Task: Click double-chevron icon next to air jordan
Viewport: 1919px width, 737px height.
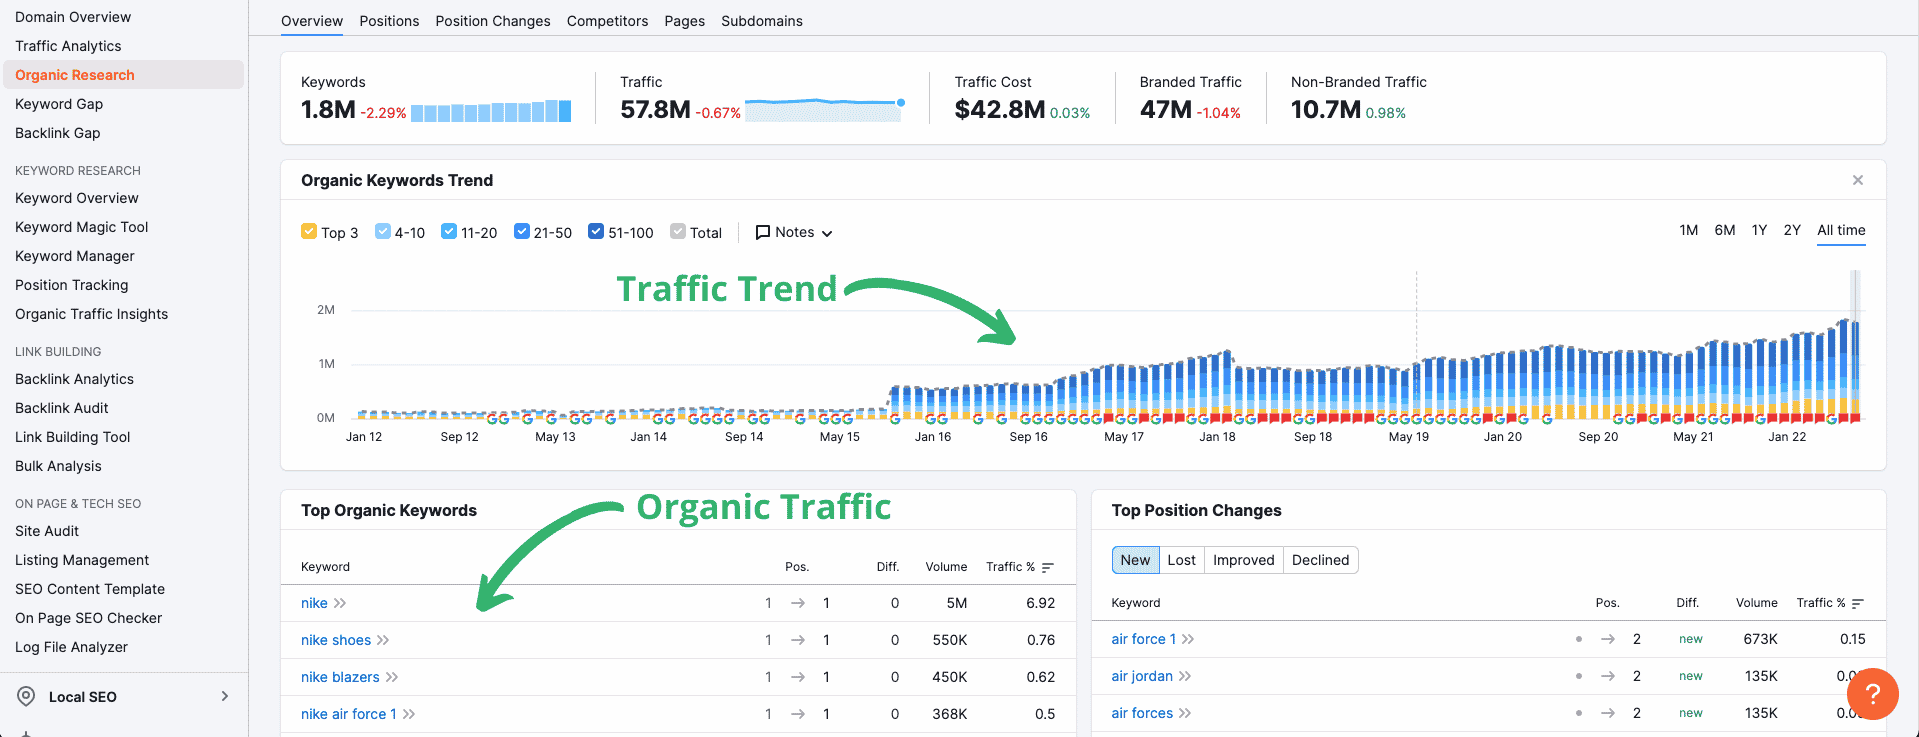Action: coord(1185,676)
